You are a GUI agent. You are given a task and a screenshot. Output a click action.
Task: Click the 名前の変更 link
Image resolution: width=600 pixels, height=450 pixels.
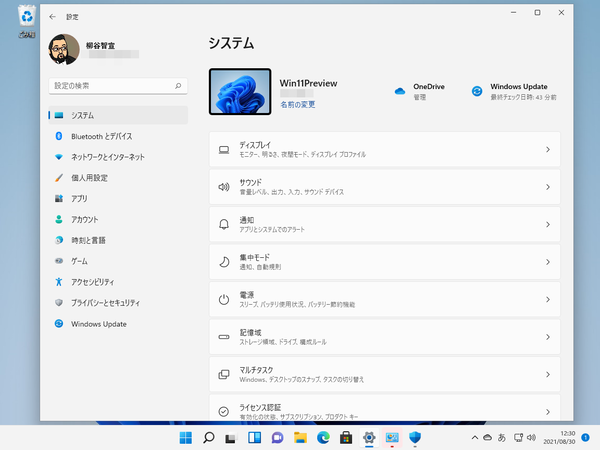299,103
